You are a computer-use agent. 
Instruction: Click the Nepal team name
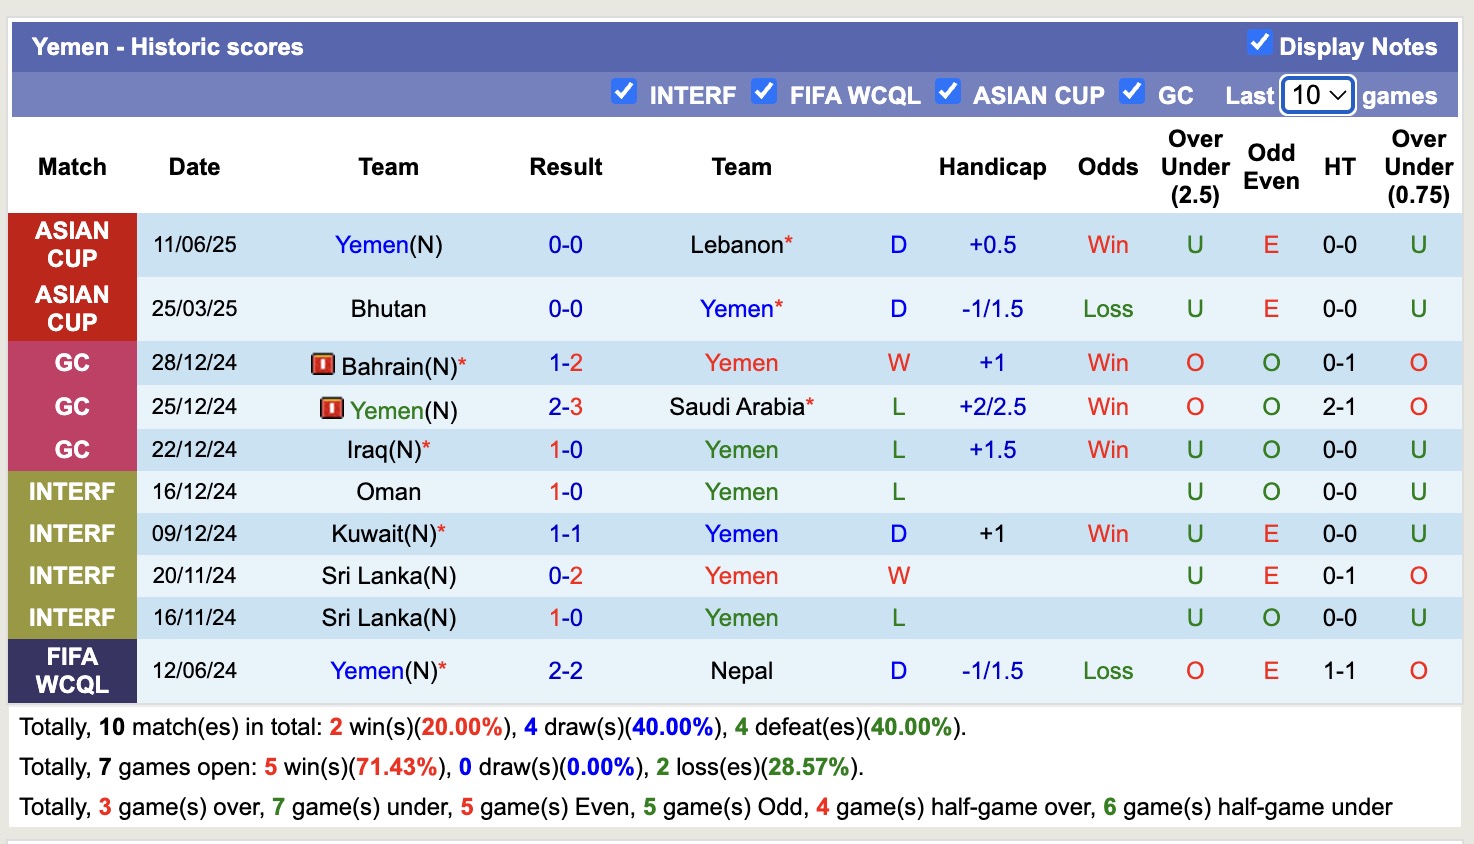click(x=741, y=670)
